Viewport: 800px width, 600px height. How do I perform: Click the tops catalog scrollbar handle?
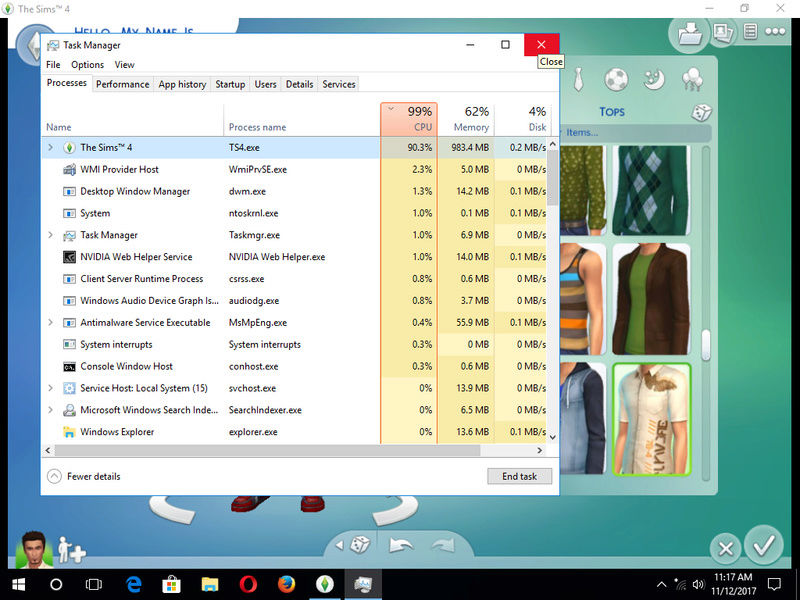706,345
